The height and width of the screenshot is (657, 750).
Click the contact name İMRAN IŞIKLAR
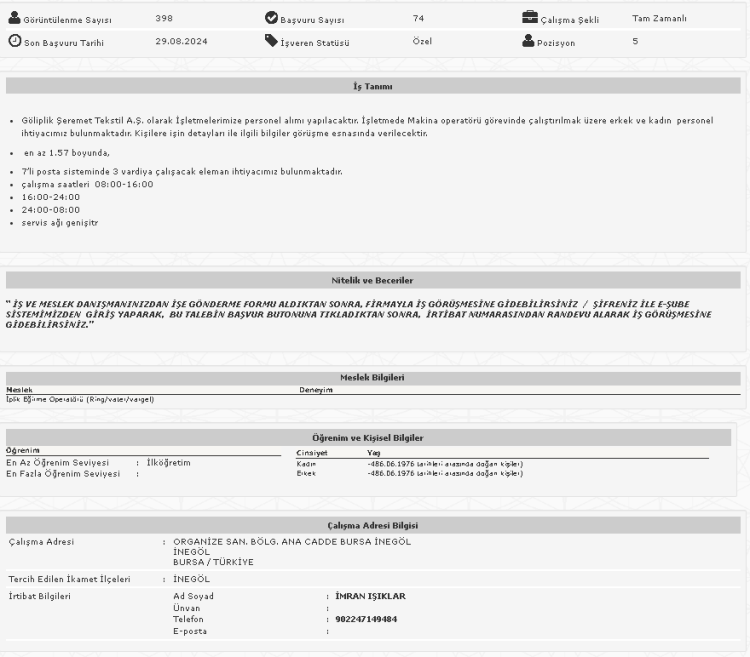point(370,596)
